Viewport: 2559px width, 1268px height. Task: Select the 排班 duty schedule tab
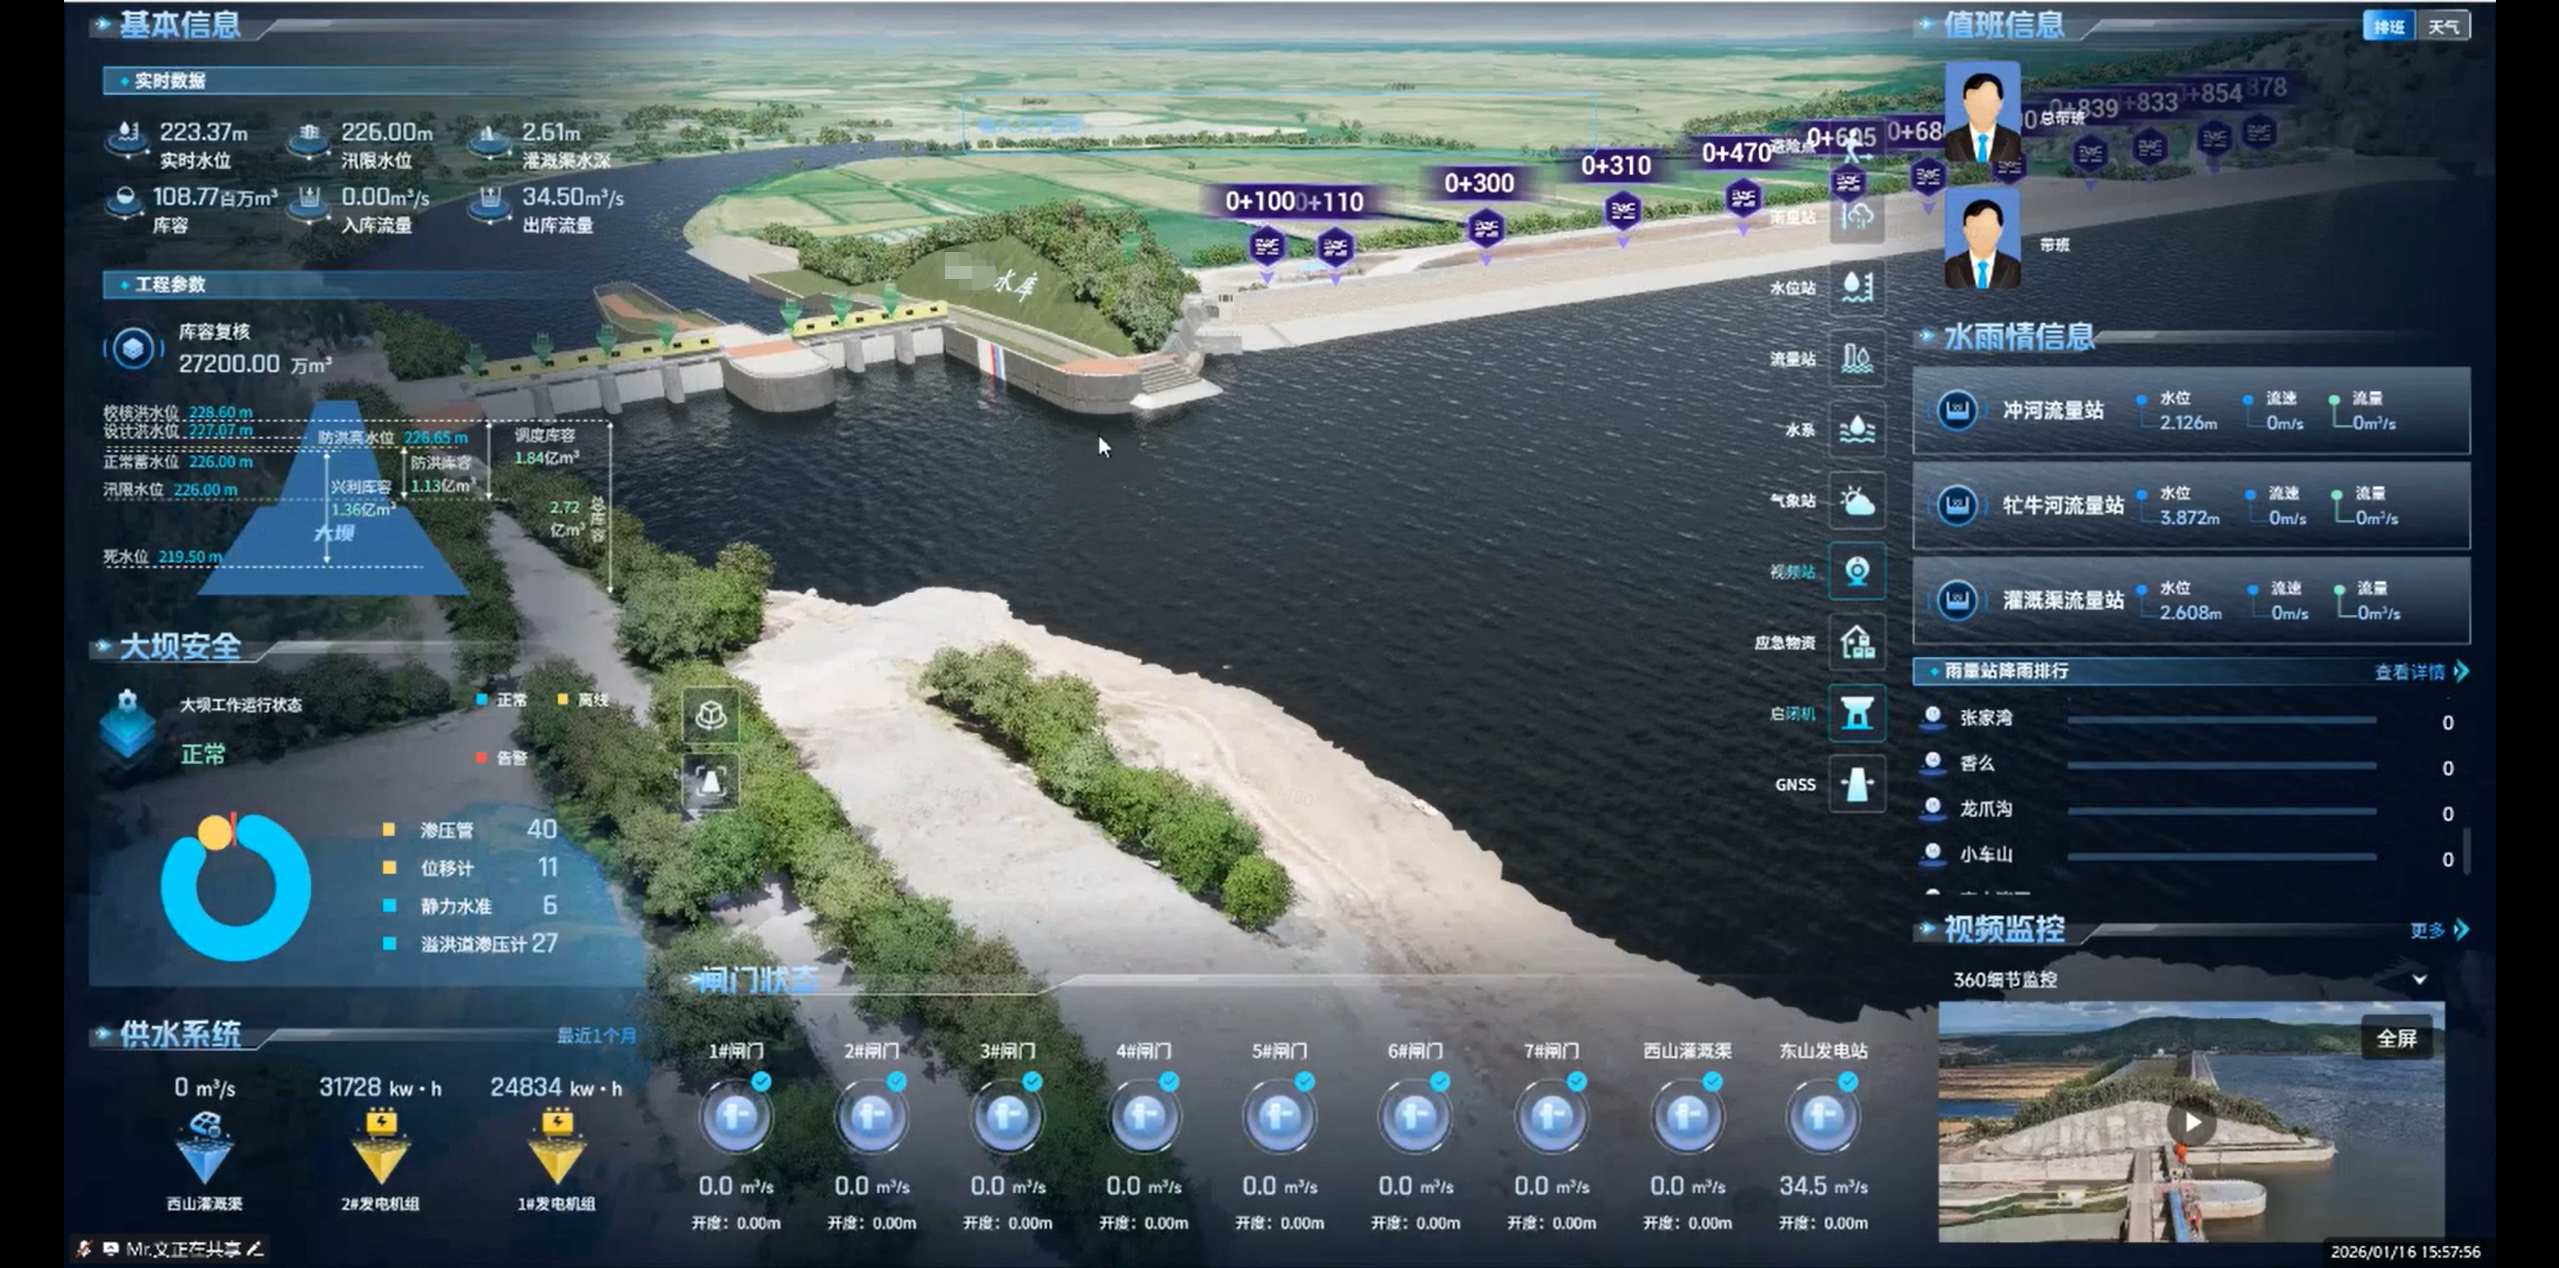tap(2389, 26)
